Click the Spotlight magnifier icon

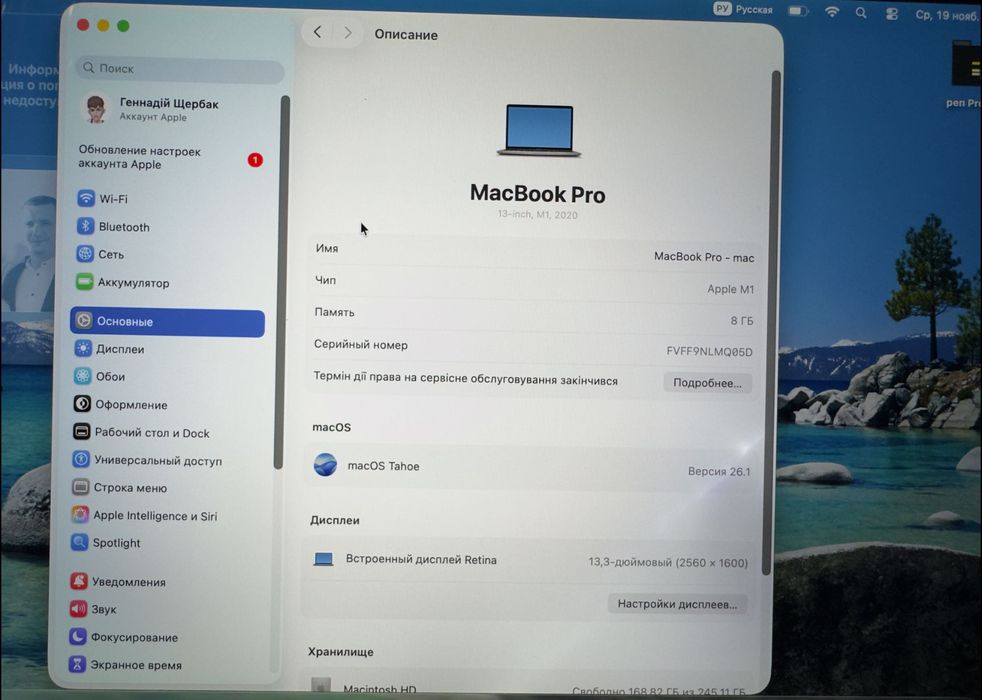tap(79, 542)
